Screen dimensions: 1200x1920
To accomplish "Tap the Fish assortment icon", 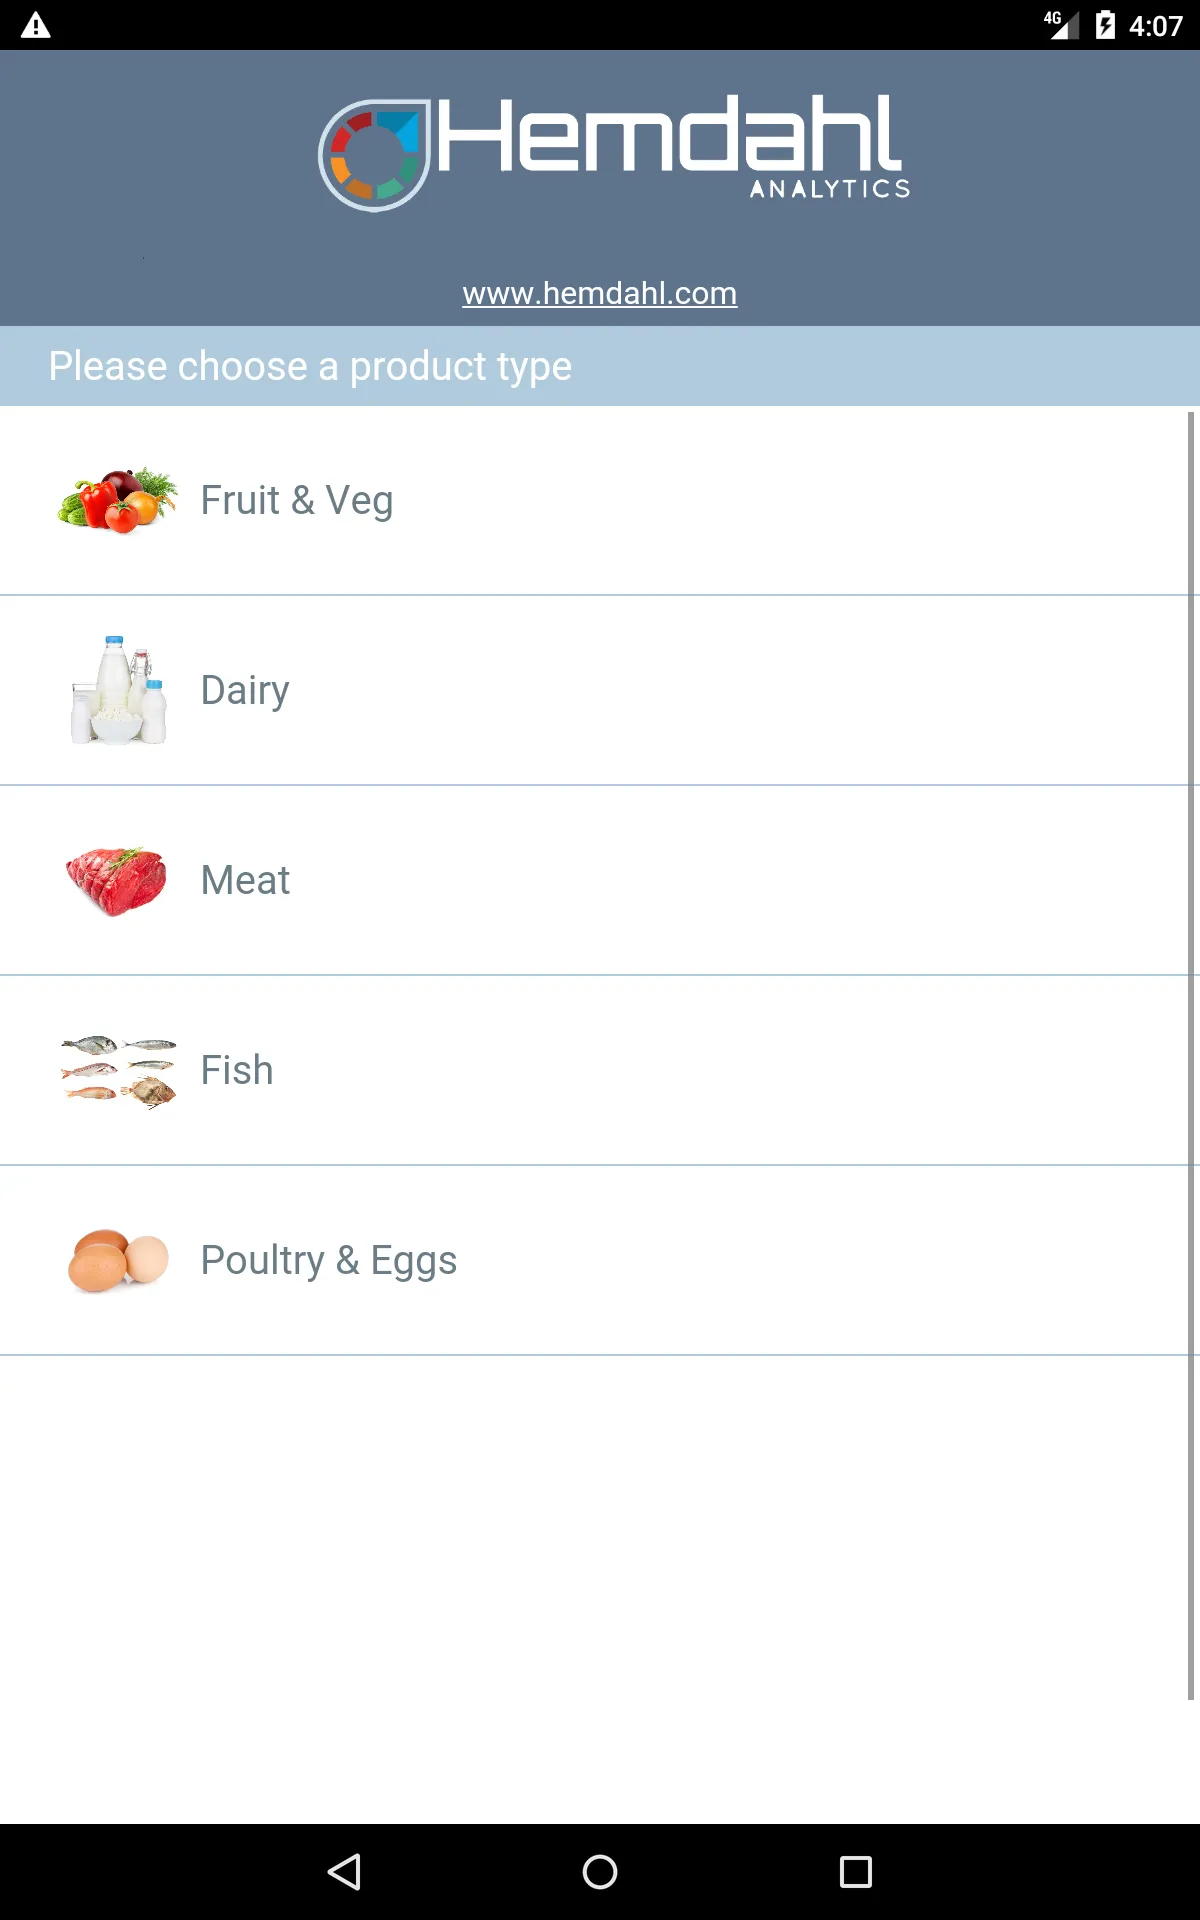I will pos(118,1071).
